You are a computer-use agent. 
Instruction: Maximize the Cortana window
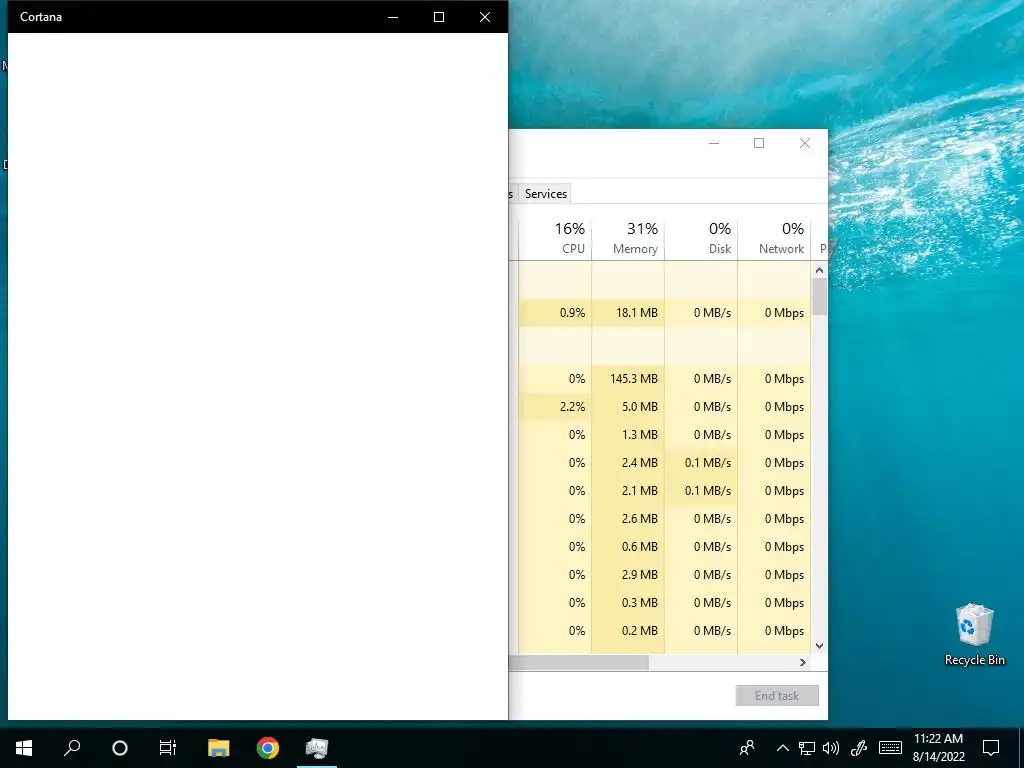coord(439,17)
